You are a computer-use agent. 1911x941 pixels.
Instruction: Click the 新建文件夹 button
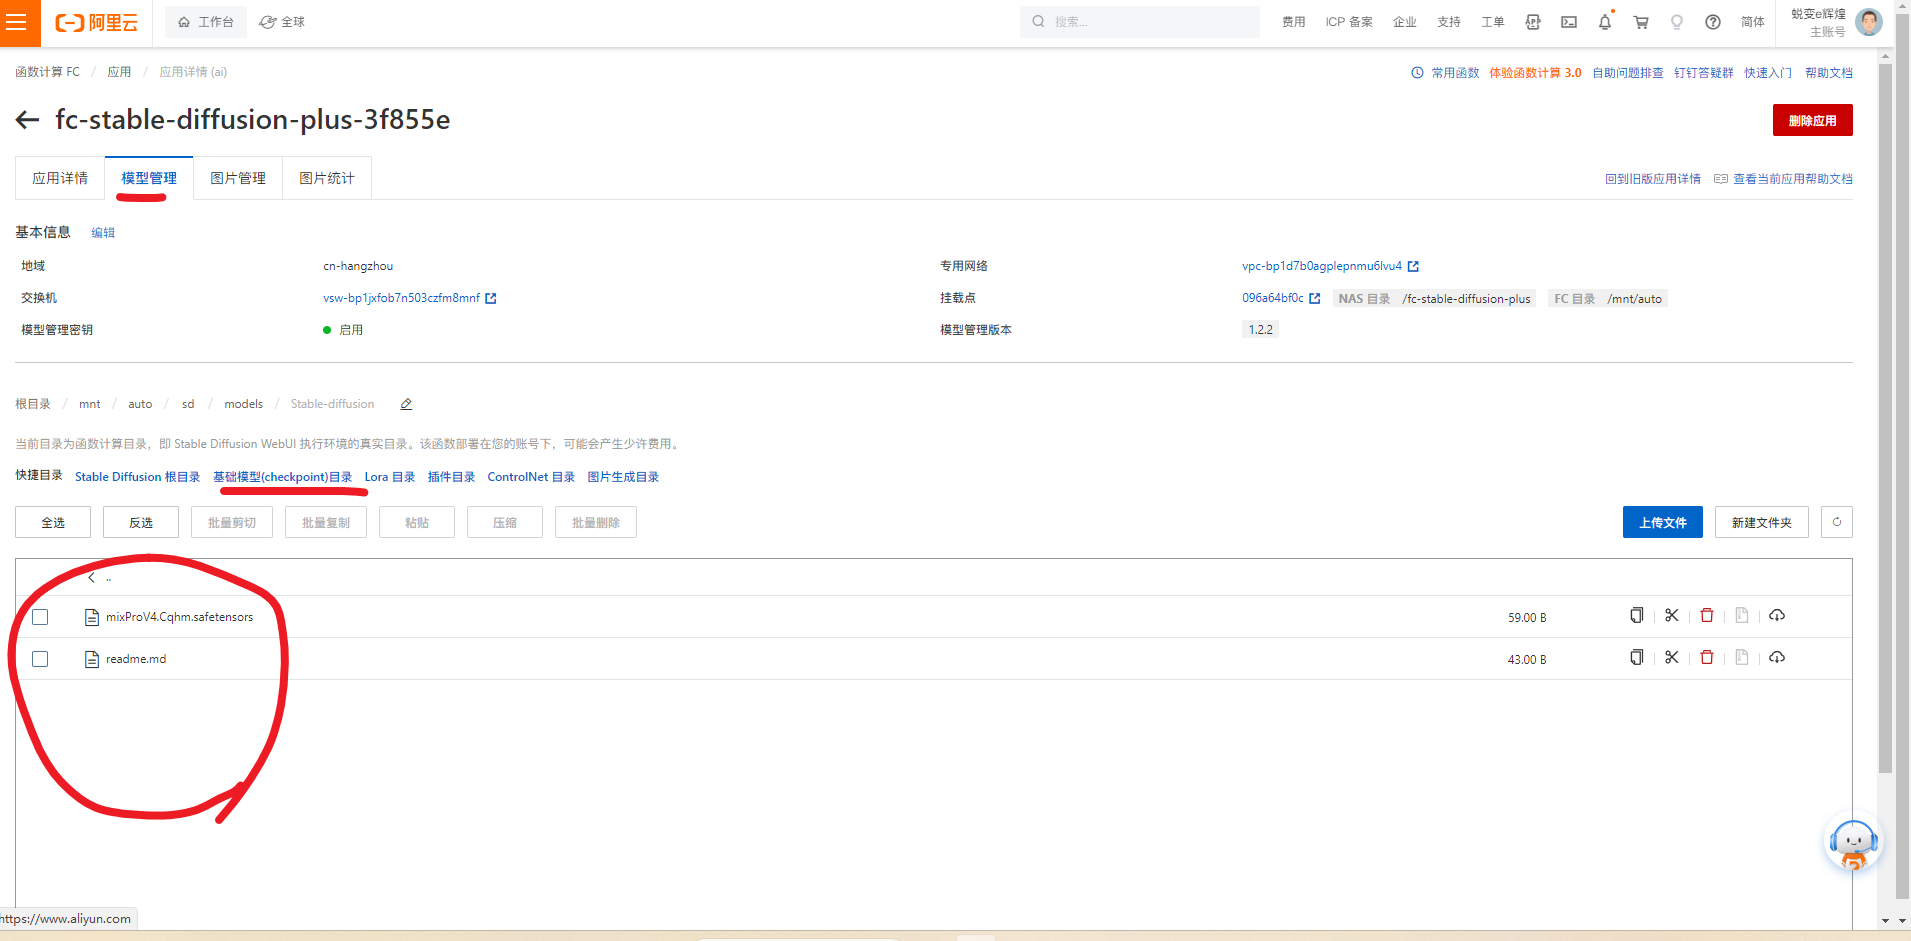1761,522
